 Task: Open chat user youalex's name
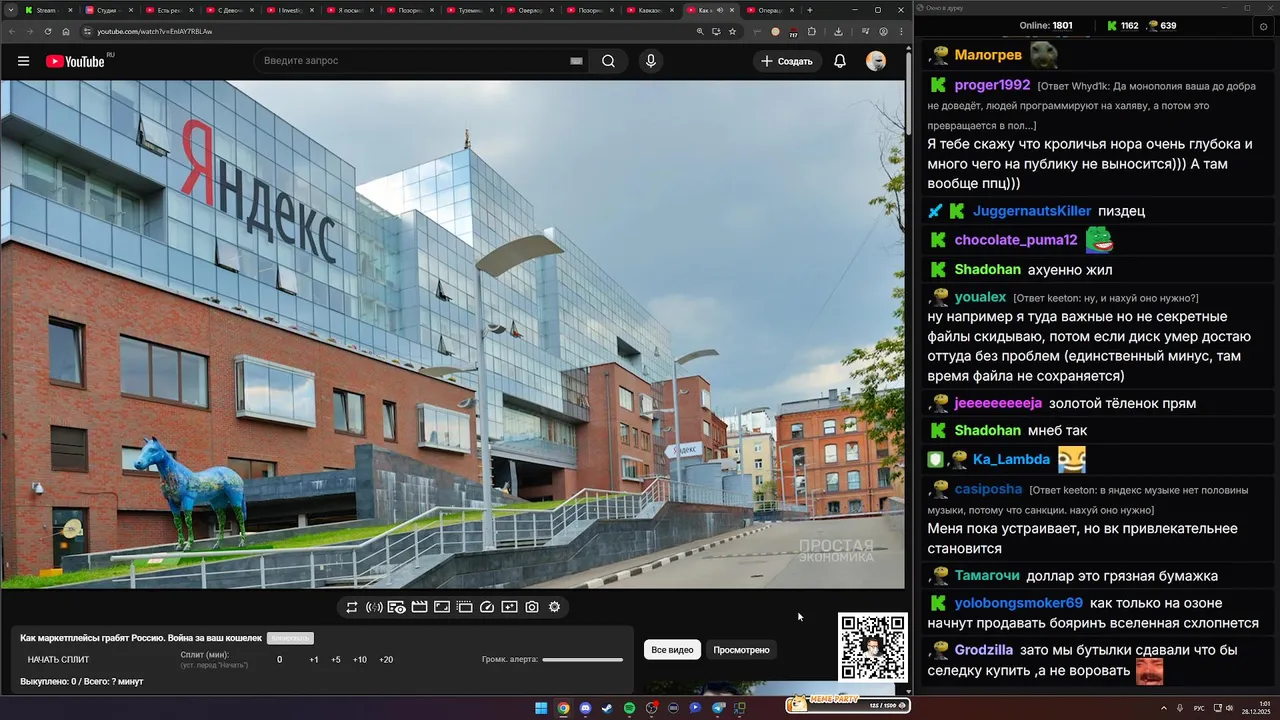980,297
